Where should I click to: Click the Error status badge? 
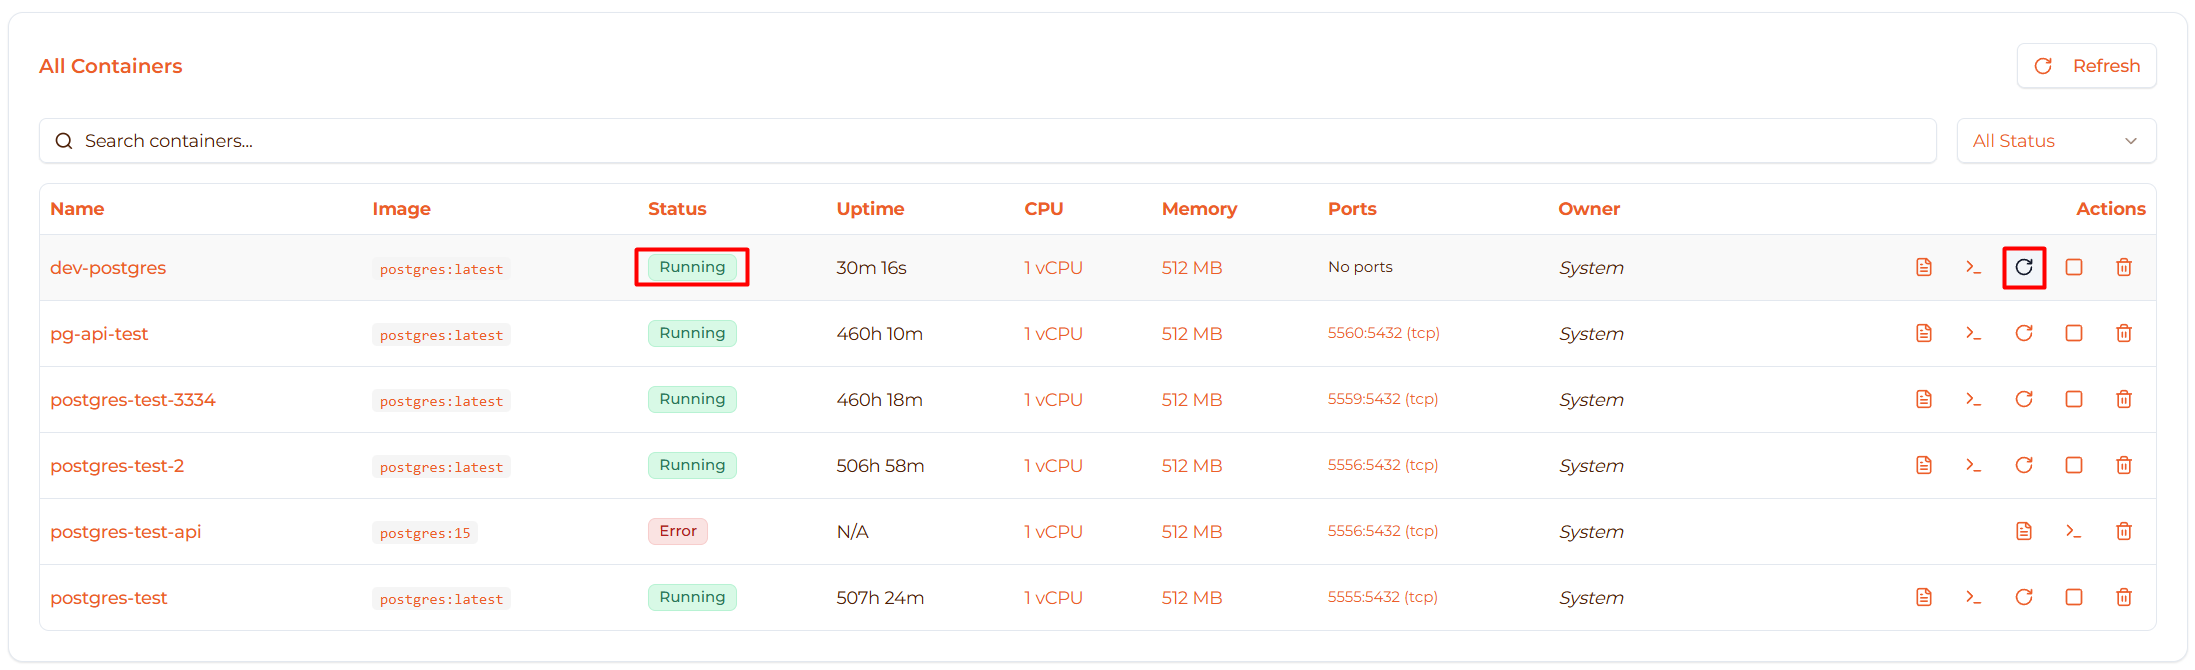tap(677, 531)
